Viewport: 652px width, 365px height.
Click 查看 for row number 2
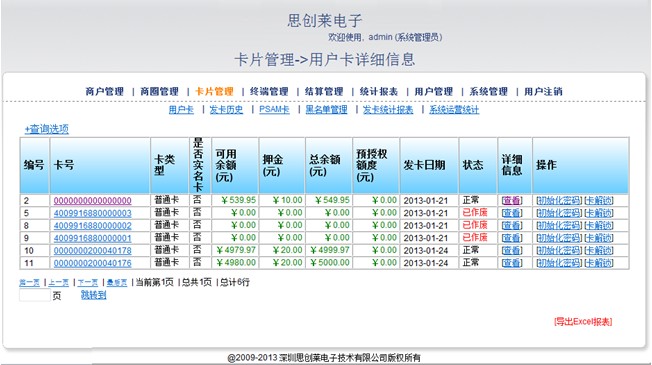[x=511, y=201]
